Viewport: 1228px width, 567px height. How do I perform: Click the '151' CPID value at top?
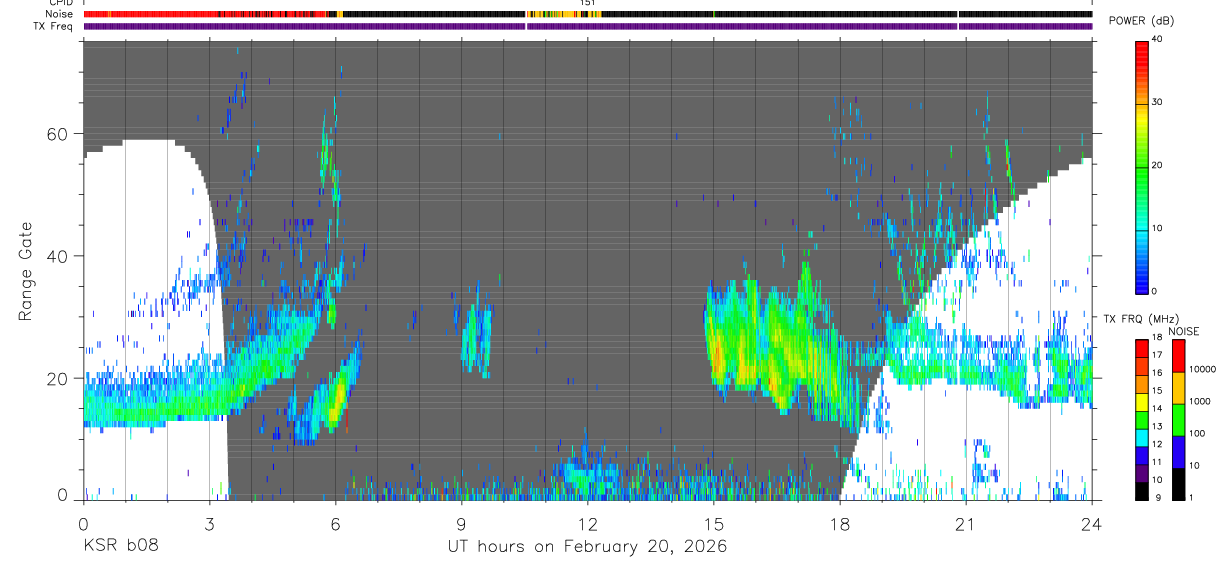(588, 3)
